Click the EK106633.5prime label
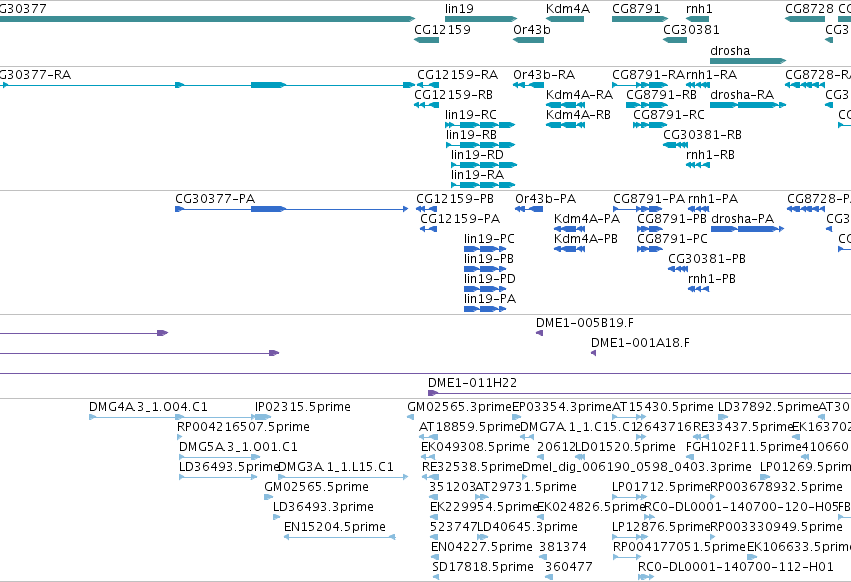 pos(799,547)
